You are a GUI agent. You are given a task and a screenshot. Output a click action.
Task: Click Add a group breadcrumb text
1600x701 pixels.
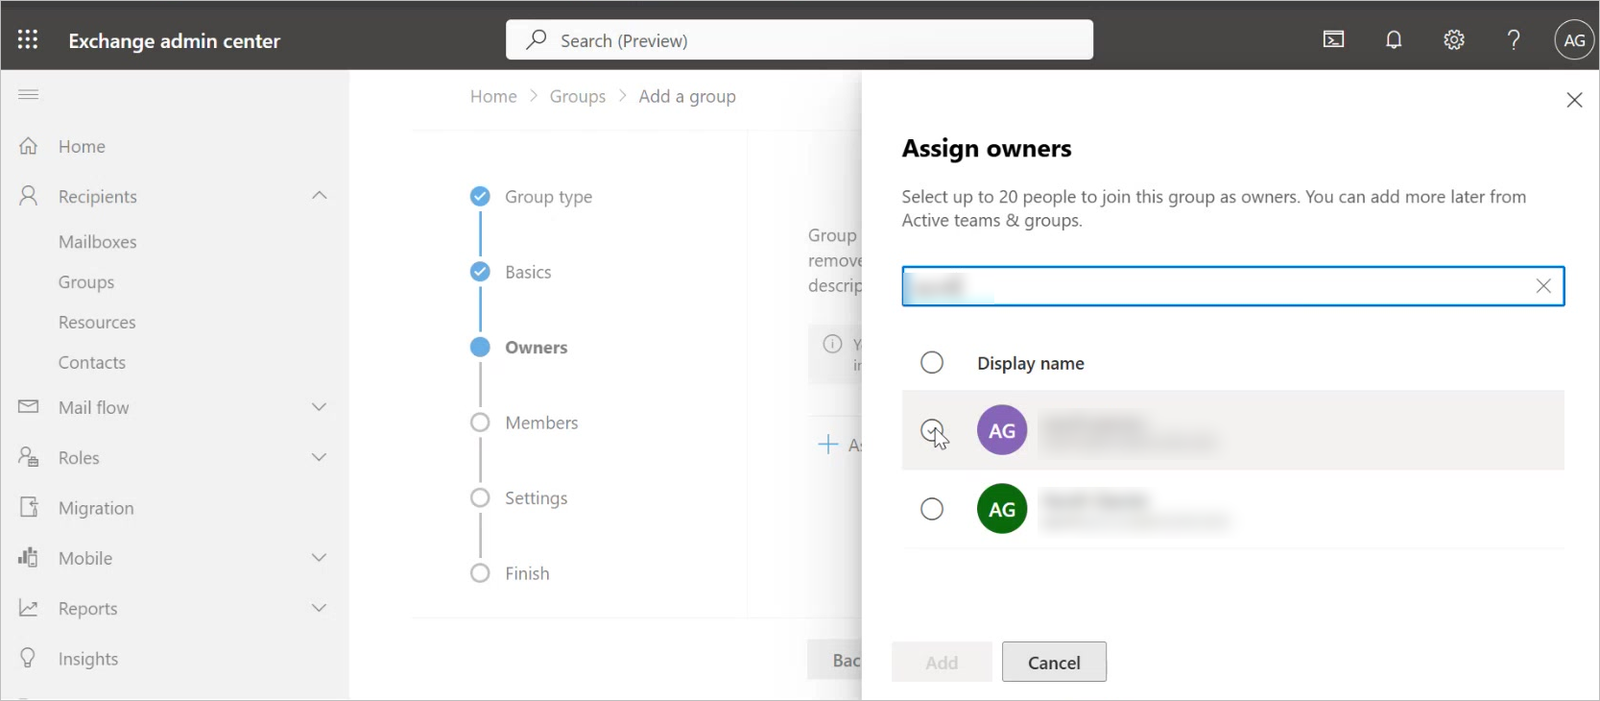(687, 96)
